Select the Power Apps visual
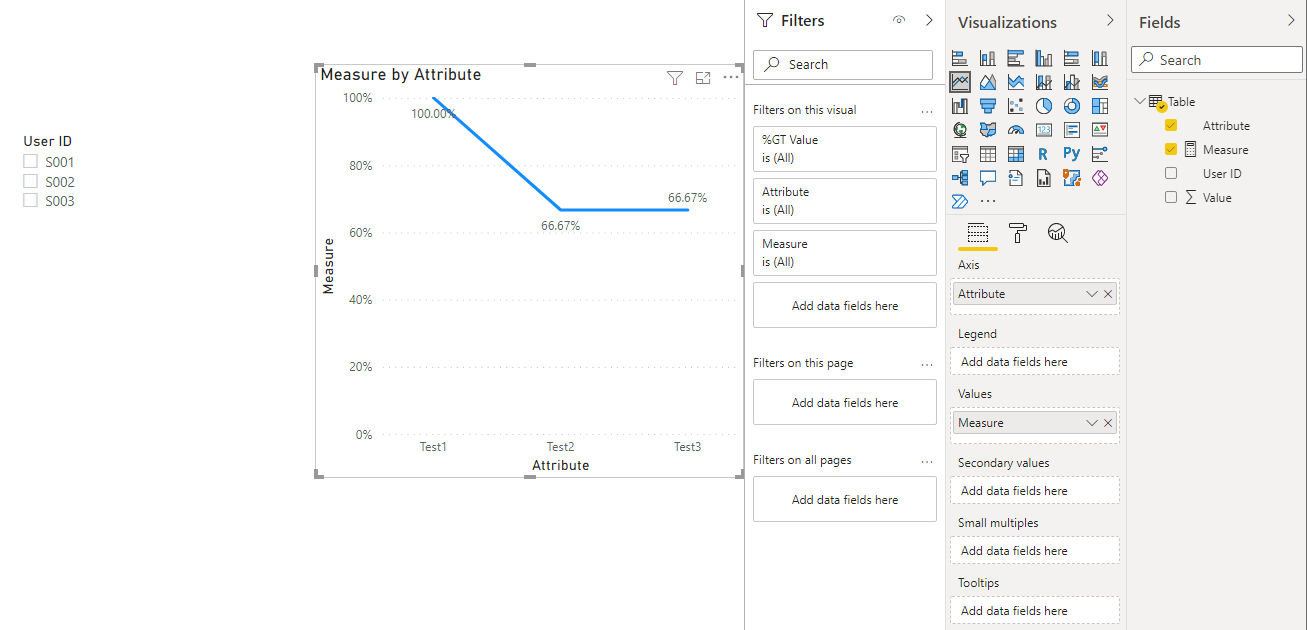 (x=1100, y=178)
